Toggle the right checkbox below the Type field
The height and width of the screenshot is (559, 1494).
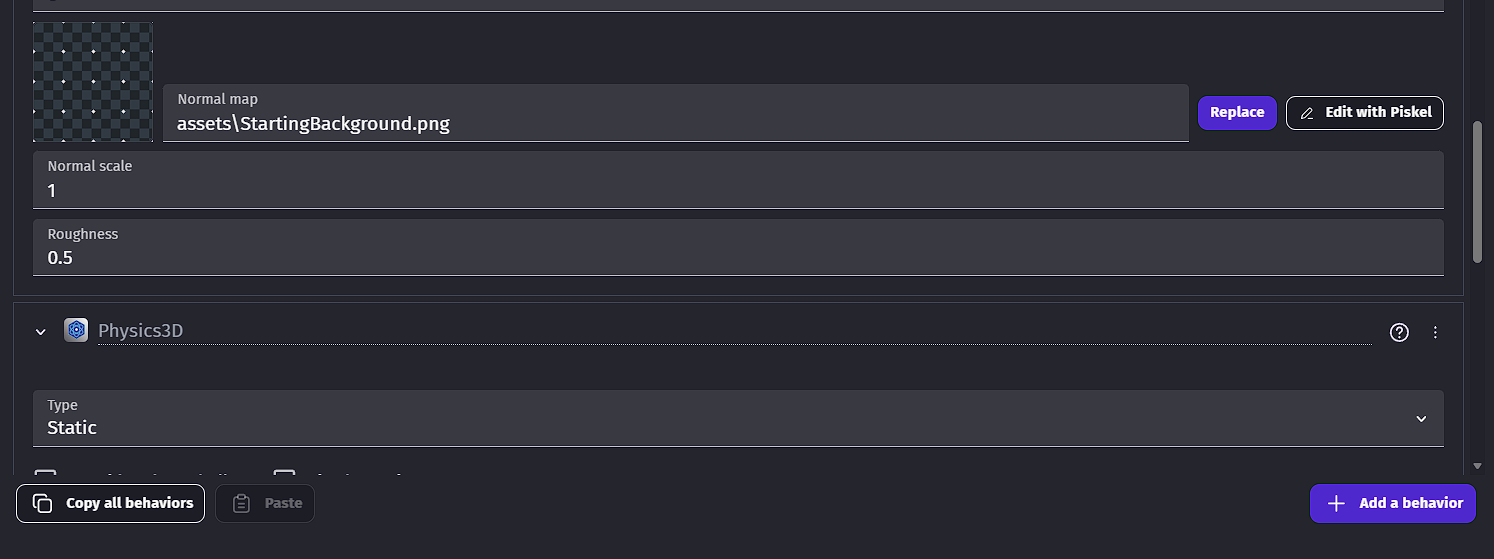click(x=285, y=474)
